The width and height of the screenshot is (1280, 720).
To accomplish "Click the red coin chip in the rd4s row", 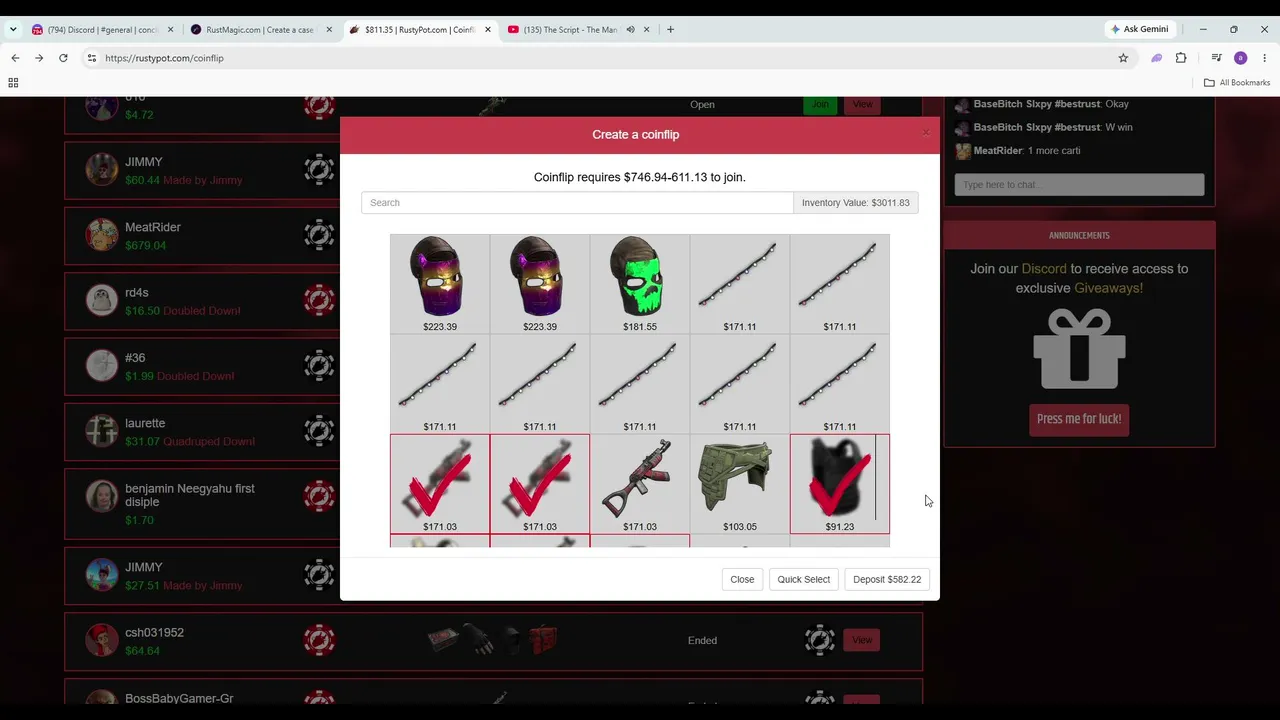I will point(319,300).
